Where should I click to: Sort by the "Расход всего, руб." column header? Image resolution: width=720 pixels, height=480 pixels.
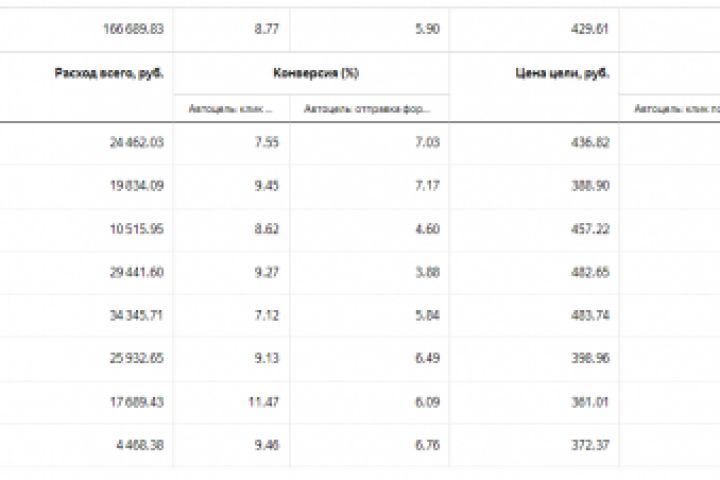coord(109,73)
